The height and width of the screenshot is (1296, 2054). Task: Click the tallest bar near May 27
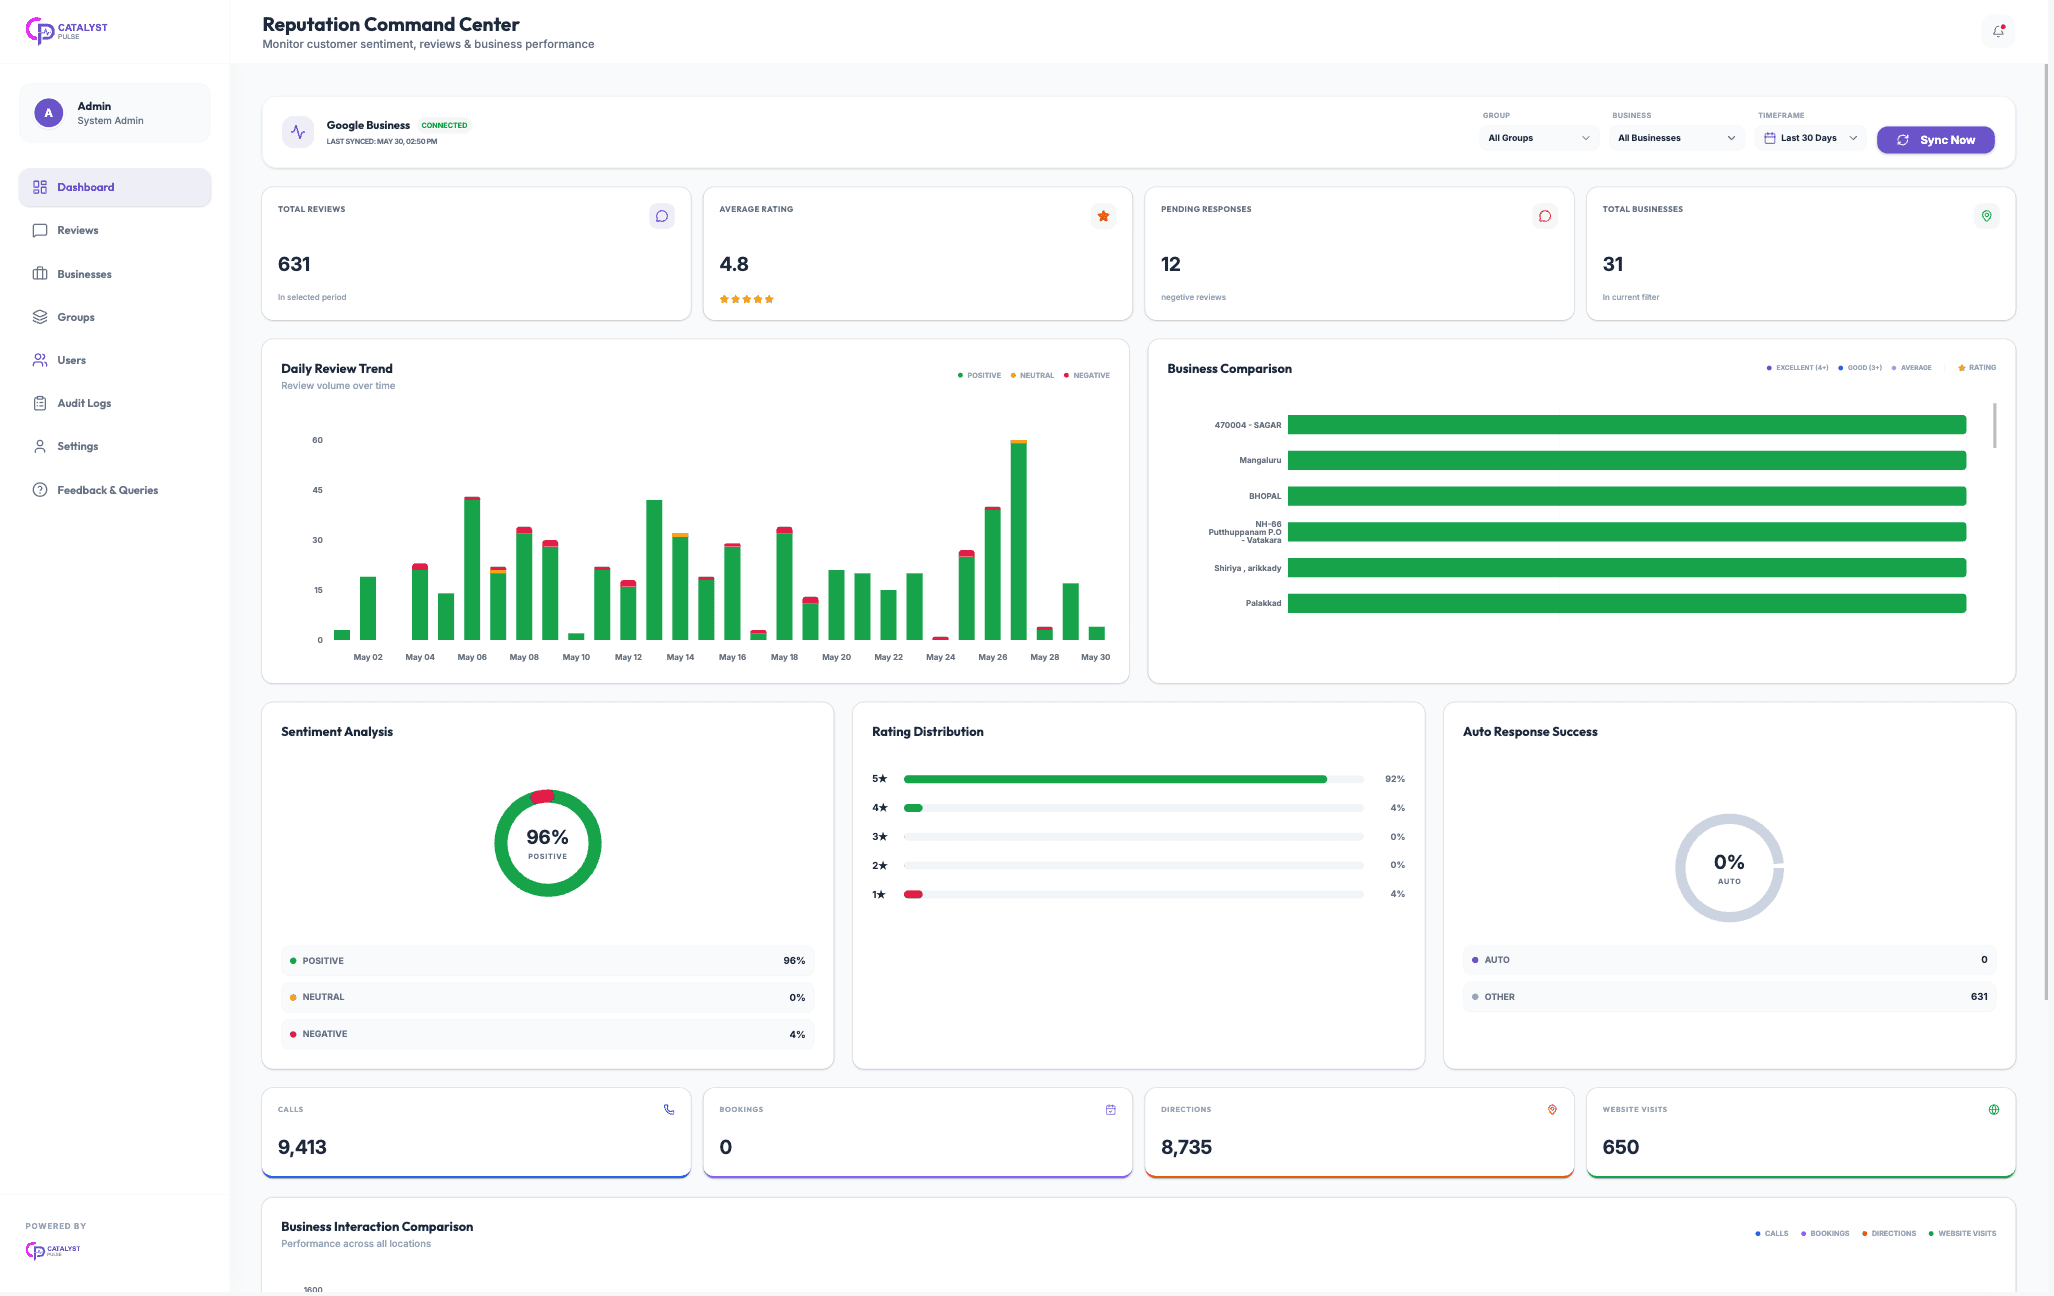pos(1019,540)
